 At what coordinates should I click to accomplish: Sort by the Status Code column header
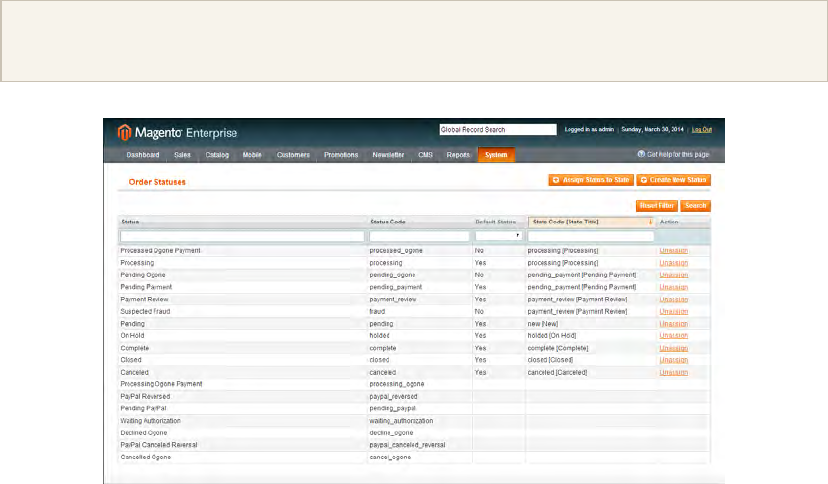pos(388,222)
